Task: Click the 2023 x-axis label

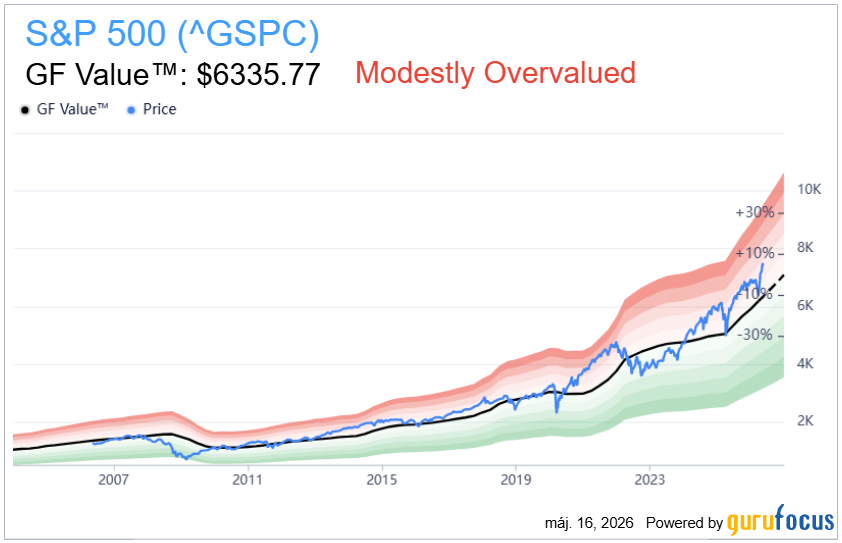Action: (650, 479)
